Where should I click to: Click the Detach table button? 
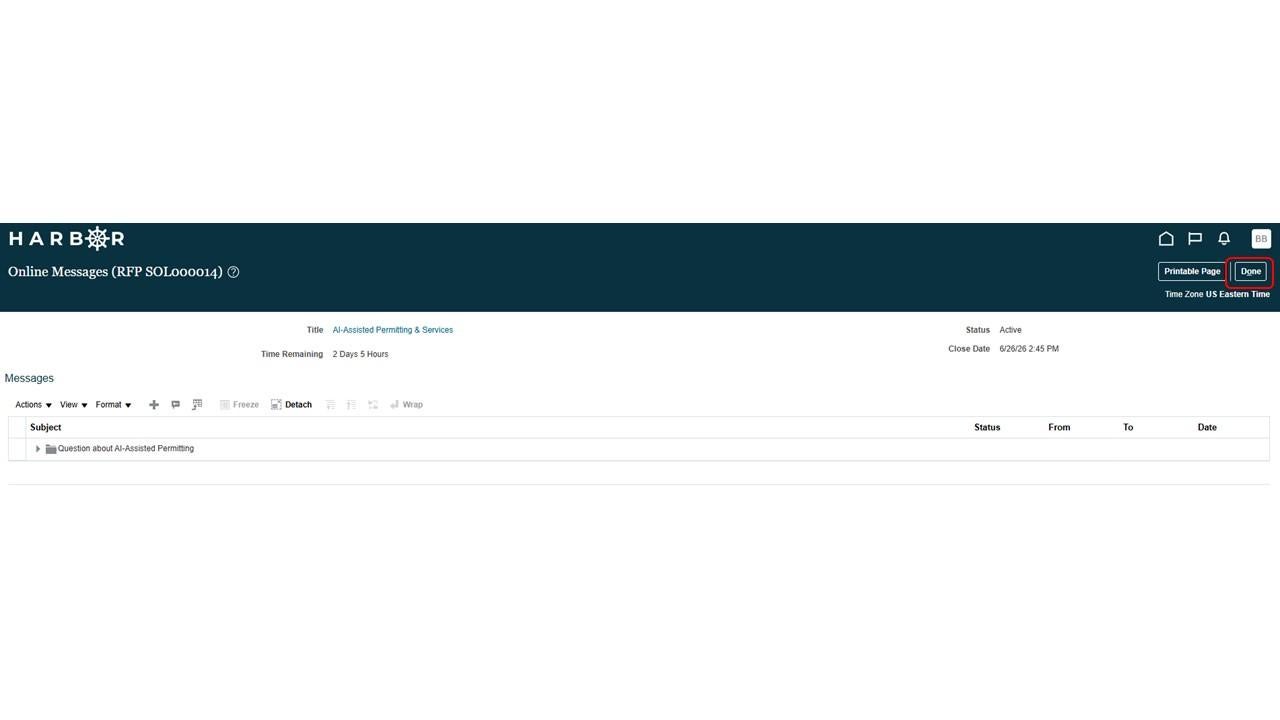click(x=291, y=405)
